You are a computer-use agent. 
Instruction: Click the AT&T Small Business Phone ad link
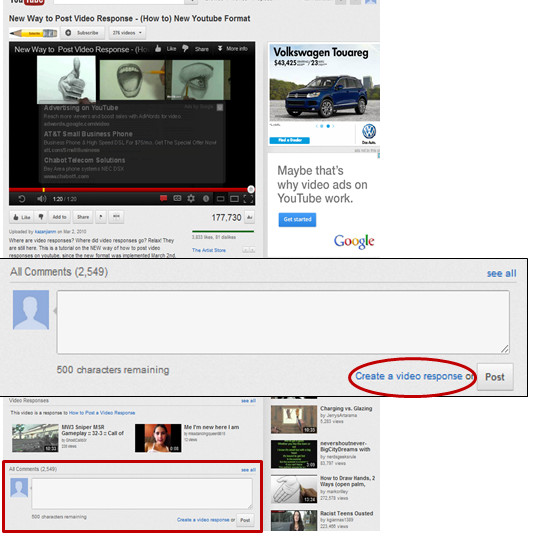pos(88,134)
